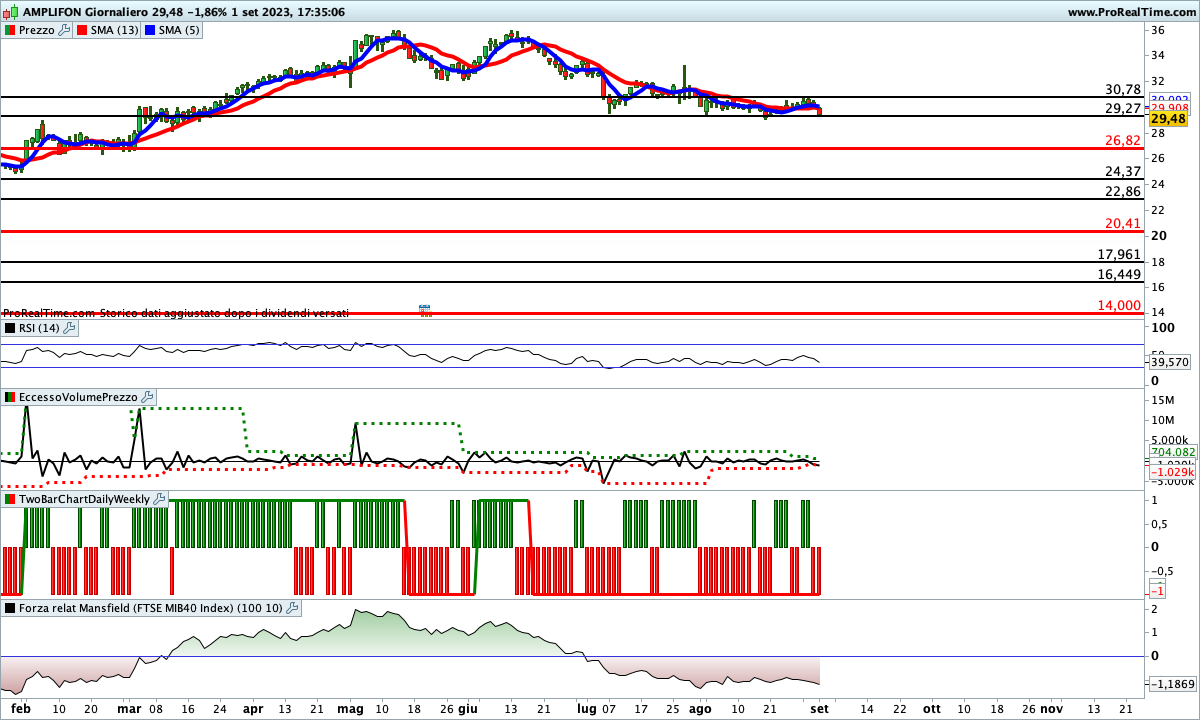Click the candlestick chart icon beside AMPLIFON
1200x720 pixels.
(x=10, y=12)
